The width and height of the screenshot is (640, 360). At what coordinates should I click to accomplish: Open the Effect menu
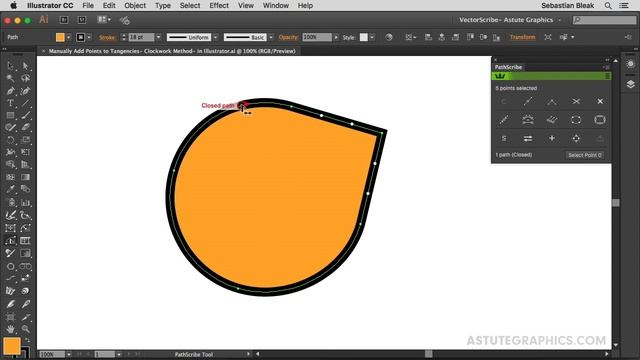coord(219,6)
